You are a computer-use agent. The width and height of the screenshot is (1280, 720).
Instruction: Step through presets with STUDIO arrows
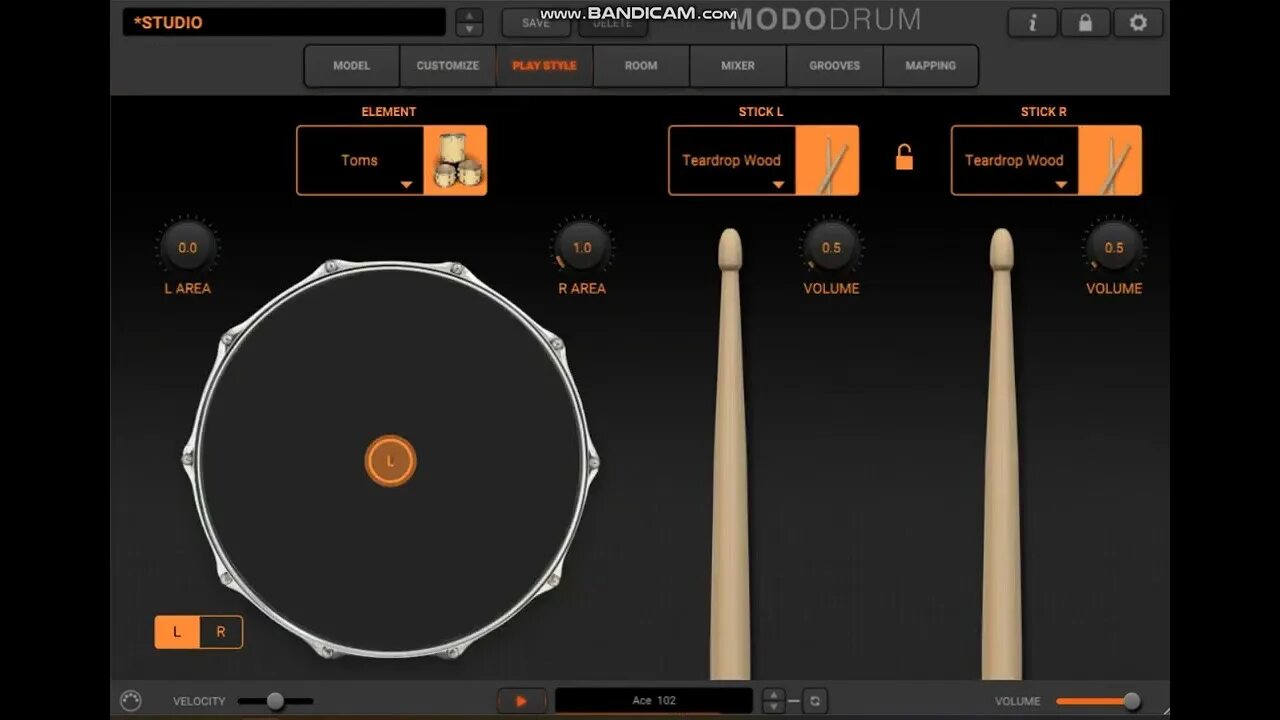point(469,22)
